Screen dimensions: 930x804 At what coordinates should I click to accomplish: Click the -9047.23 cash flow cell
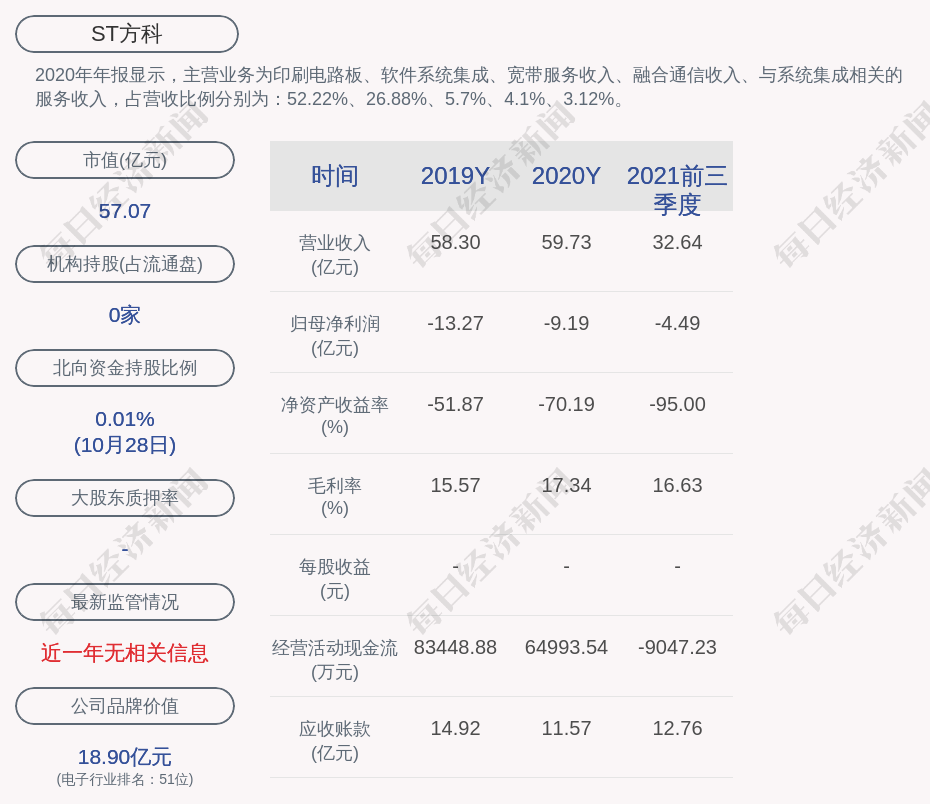click(677, 647)
